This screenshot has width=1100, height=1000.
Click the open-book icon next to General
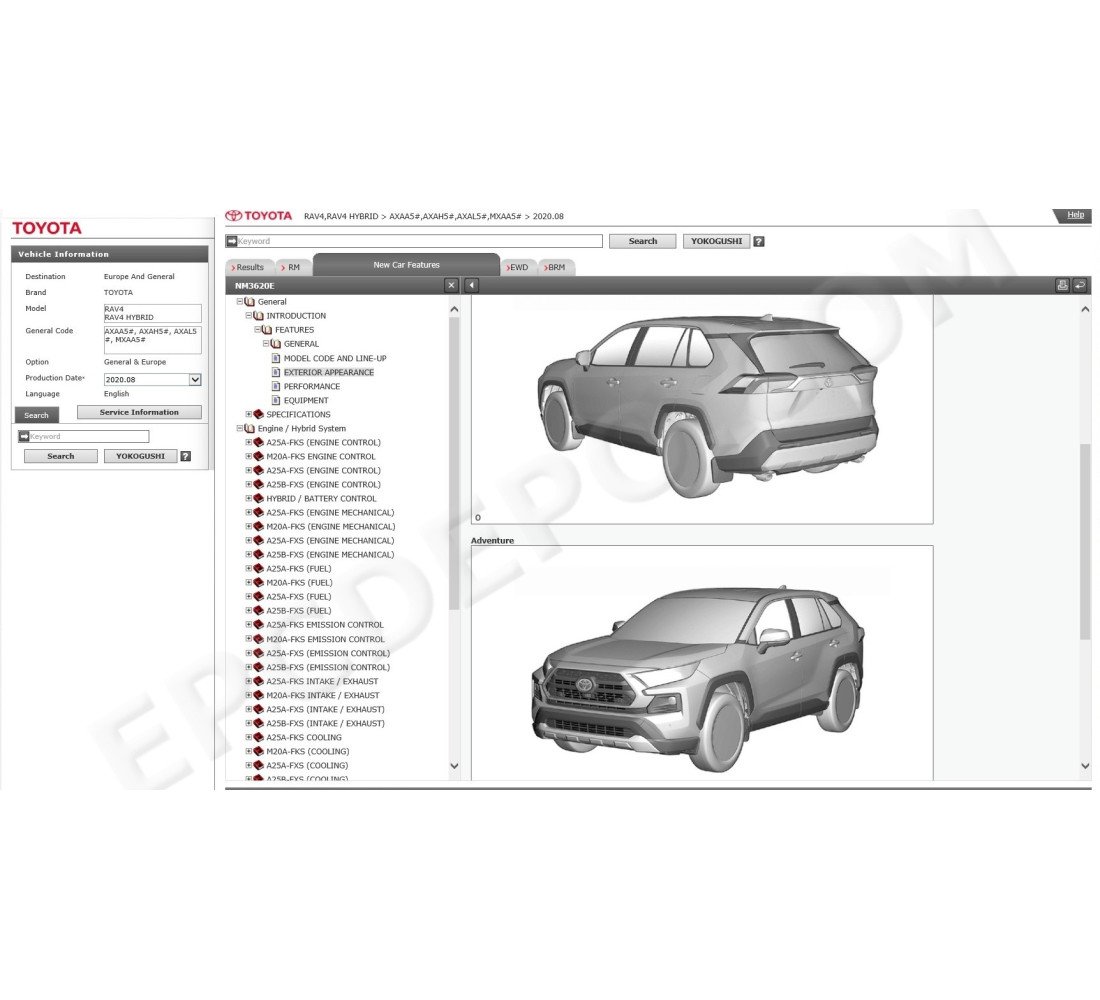(x=249, y=302)
